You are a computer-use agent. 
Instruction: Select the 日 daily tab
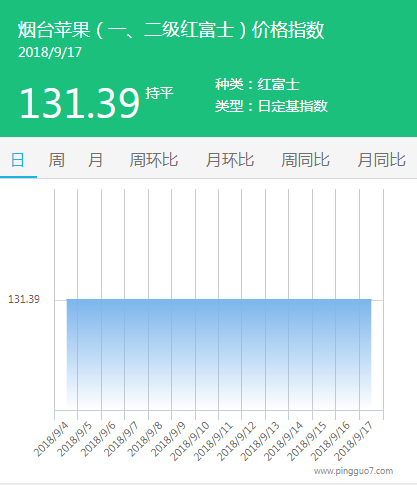tap(18, 160)
